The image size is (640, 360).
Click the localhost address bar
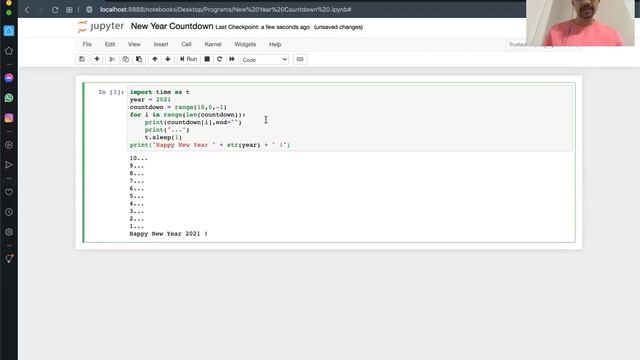point(225,9)
